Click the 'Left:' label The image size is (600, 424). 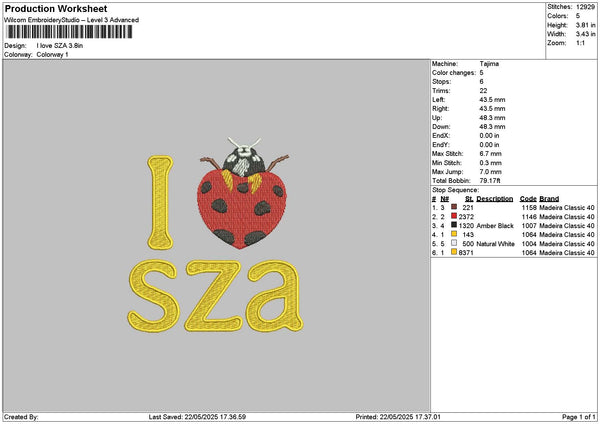439,99
